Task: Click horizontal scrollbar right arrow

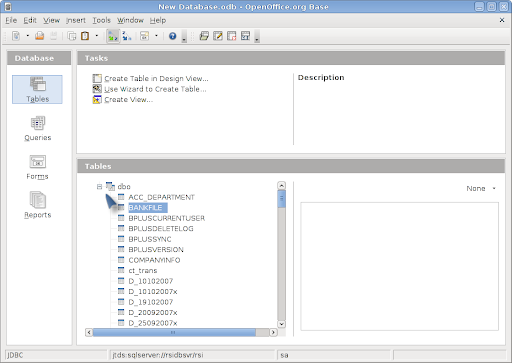Action: click(273, 332)
